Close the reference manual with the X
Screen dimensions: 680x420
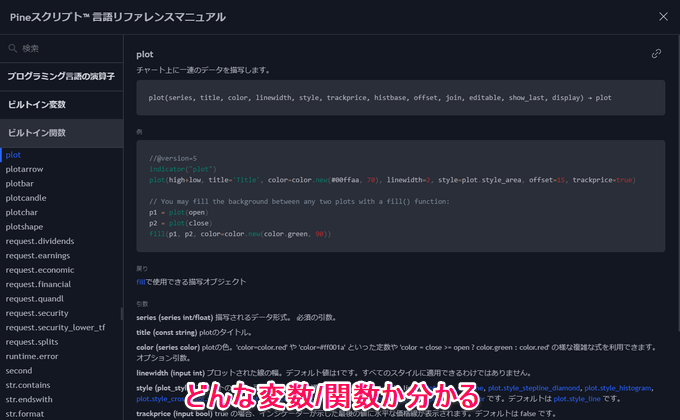664,16
